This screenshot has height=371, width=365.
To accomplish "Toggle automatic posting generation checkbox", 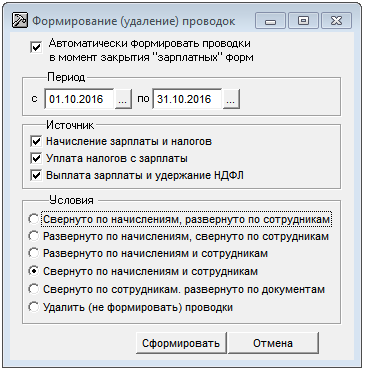I will coord(36,47).
